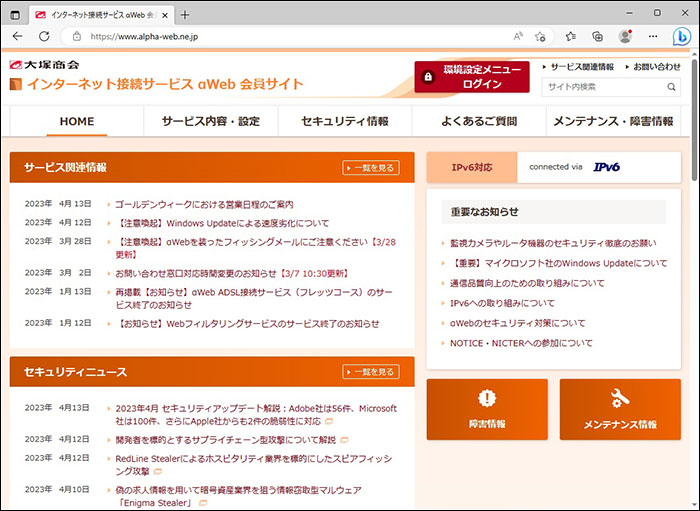Open the Settings and more ellipsis
Viewport: 700px width, 511px height.
click(x=653, y=37)
